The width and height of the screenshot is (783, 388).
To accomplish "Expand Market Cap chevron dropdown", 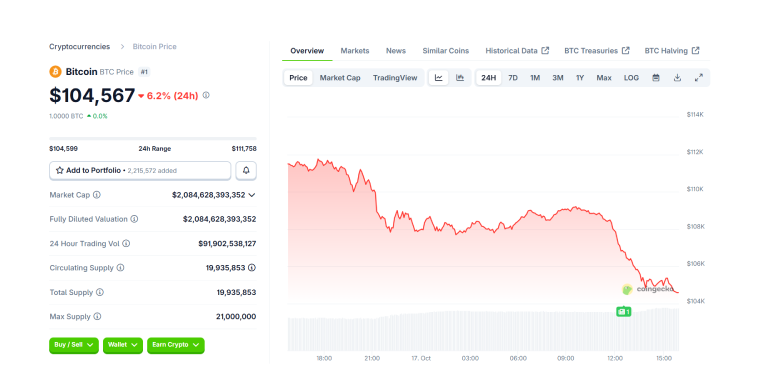I will coord(252,195).
